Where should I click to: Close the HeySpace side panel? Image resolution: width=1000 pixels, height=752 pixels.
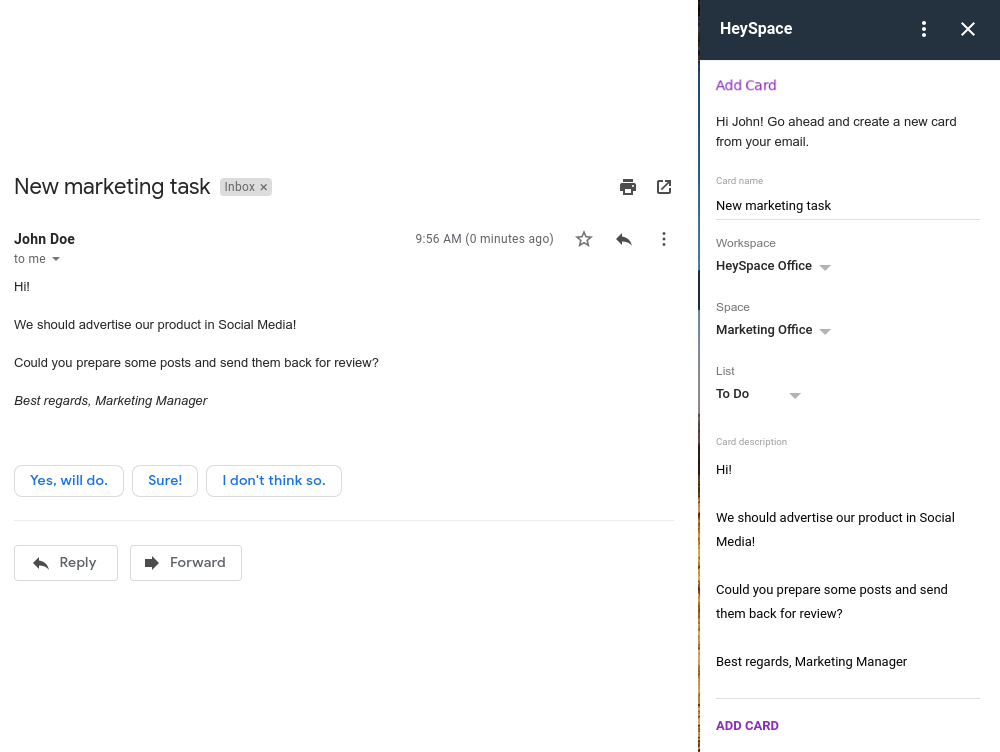(x=967, y=29)
